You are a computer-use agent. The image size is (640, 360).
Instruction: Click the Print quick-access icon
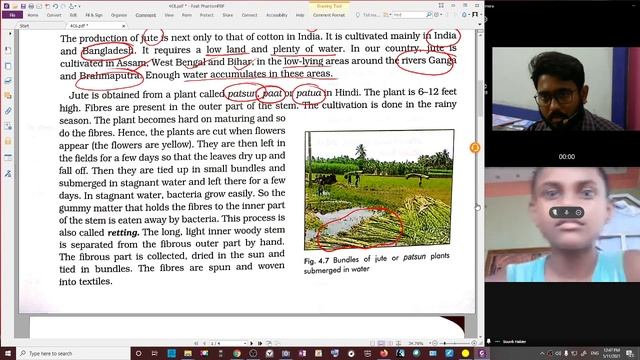point(31,6)
